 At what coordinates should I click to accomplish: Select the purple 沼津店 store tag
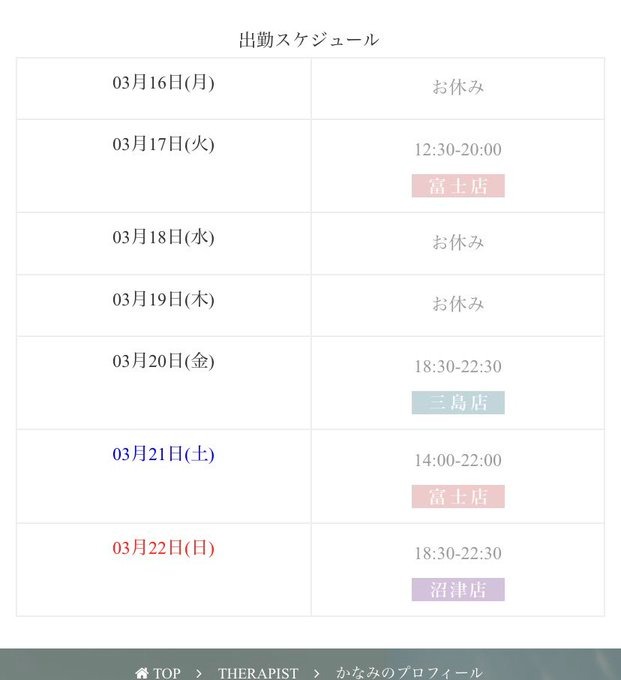click(x=458, y=590)
